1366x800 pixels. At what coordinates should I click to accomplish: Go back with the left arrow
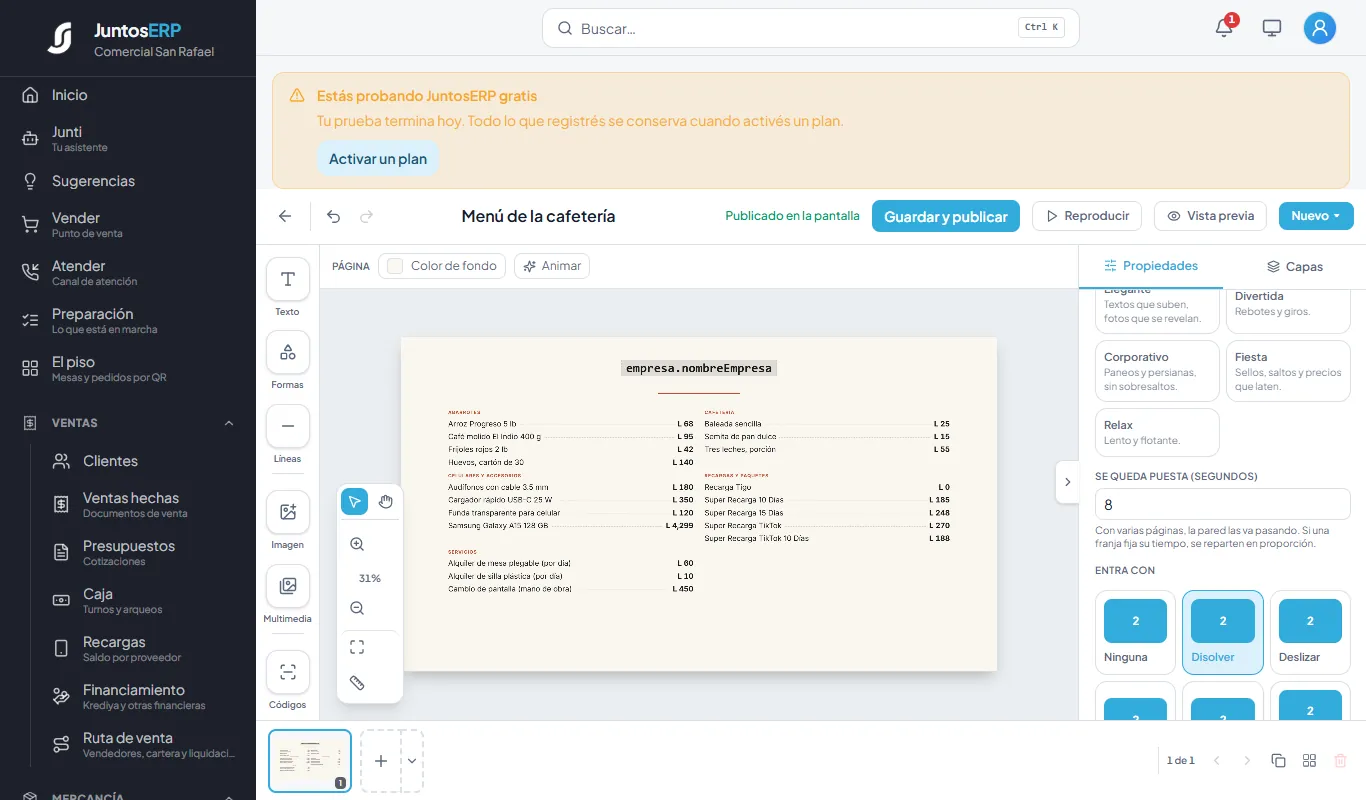click(285, 216)
